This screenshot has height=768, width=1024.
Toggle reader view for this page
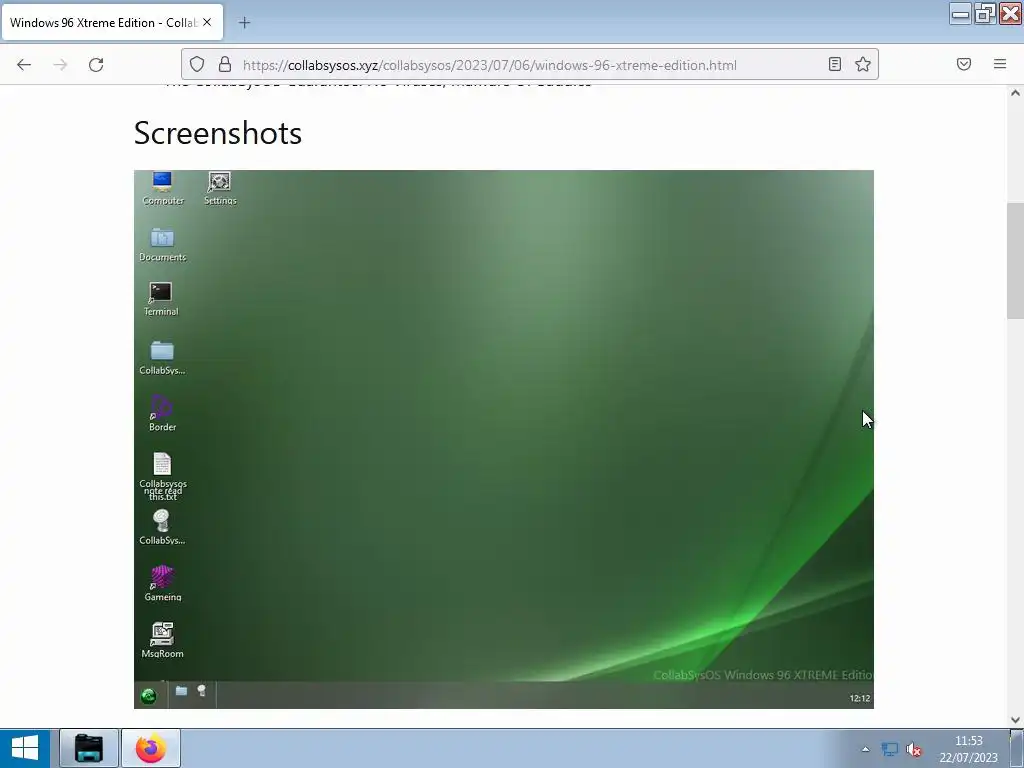(x=835, y=64)
